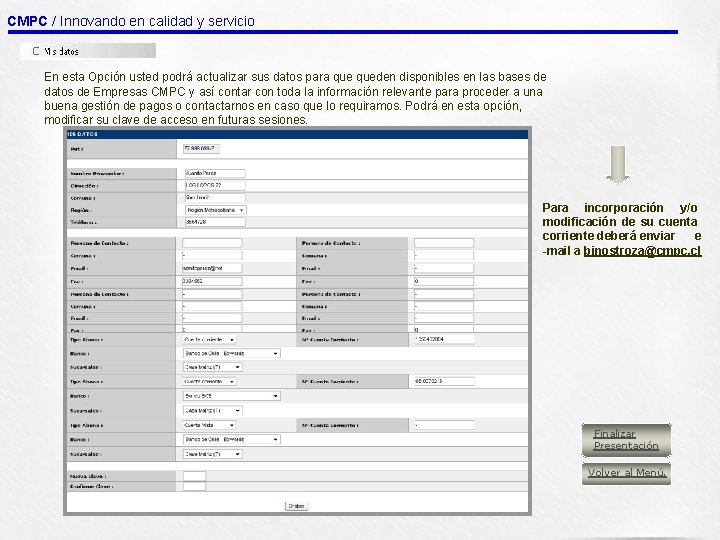Click the Volver al Menú button
Image resolution: width=720 pixels, height=540 pixels.
pos(626,473)
